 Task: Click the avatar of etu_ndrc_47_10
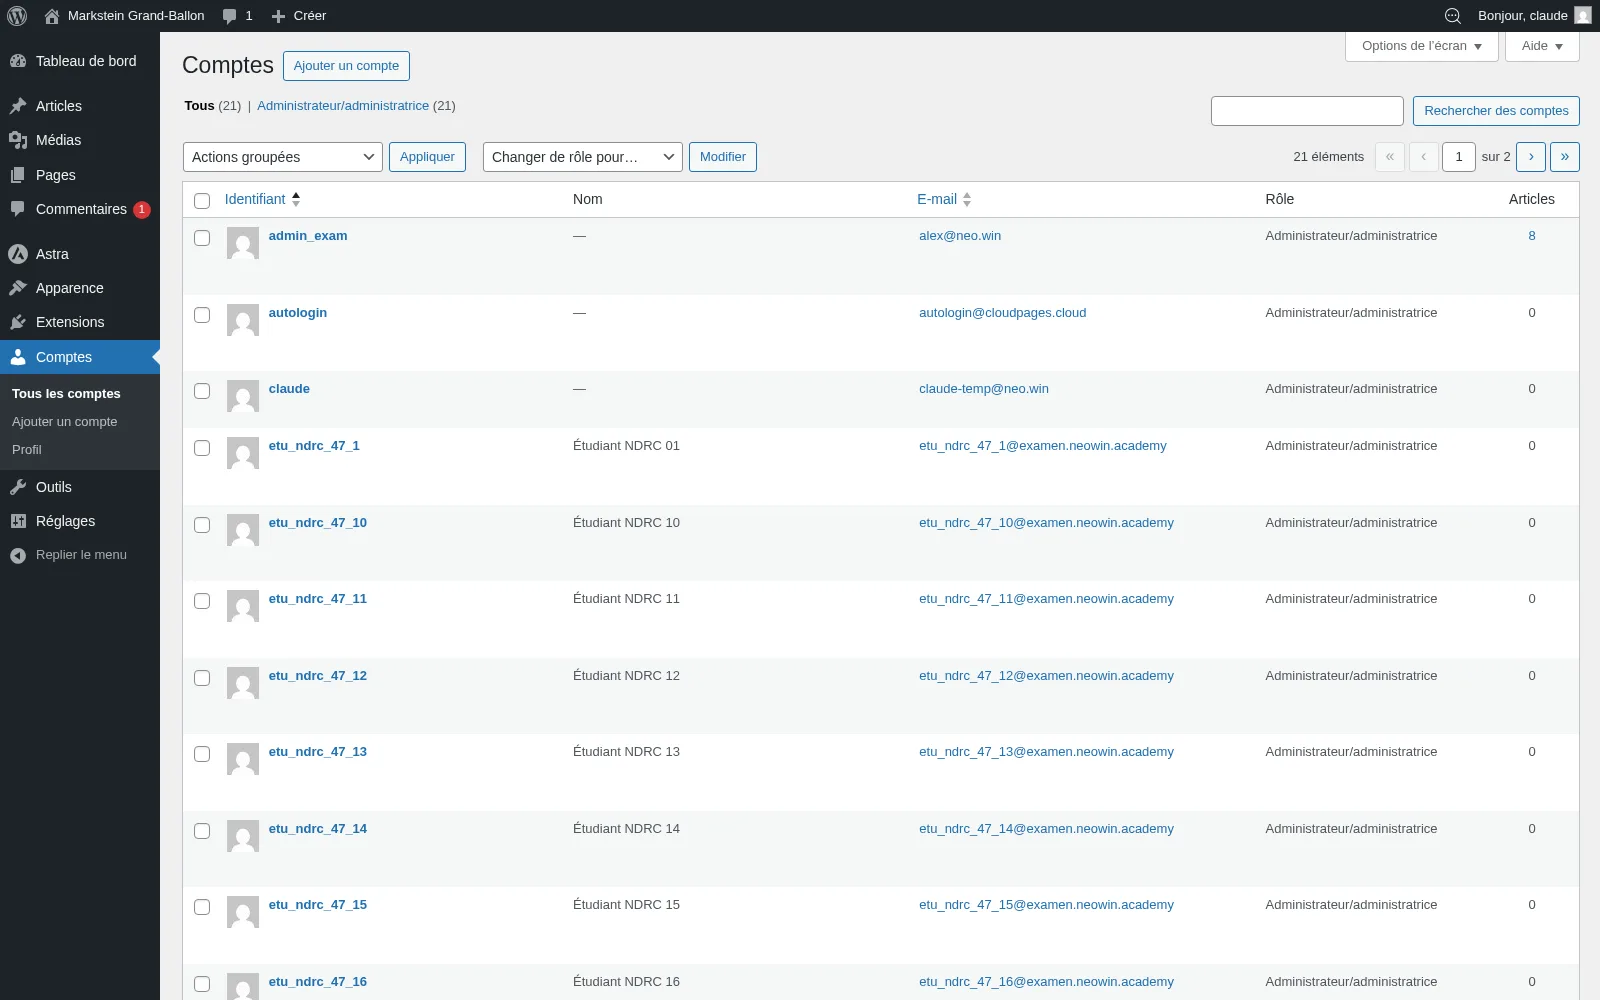pos(243,530)
